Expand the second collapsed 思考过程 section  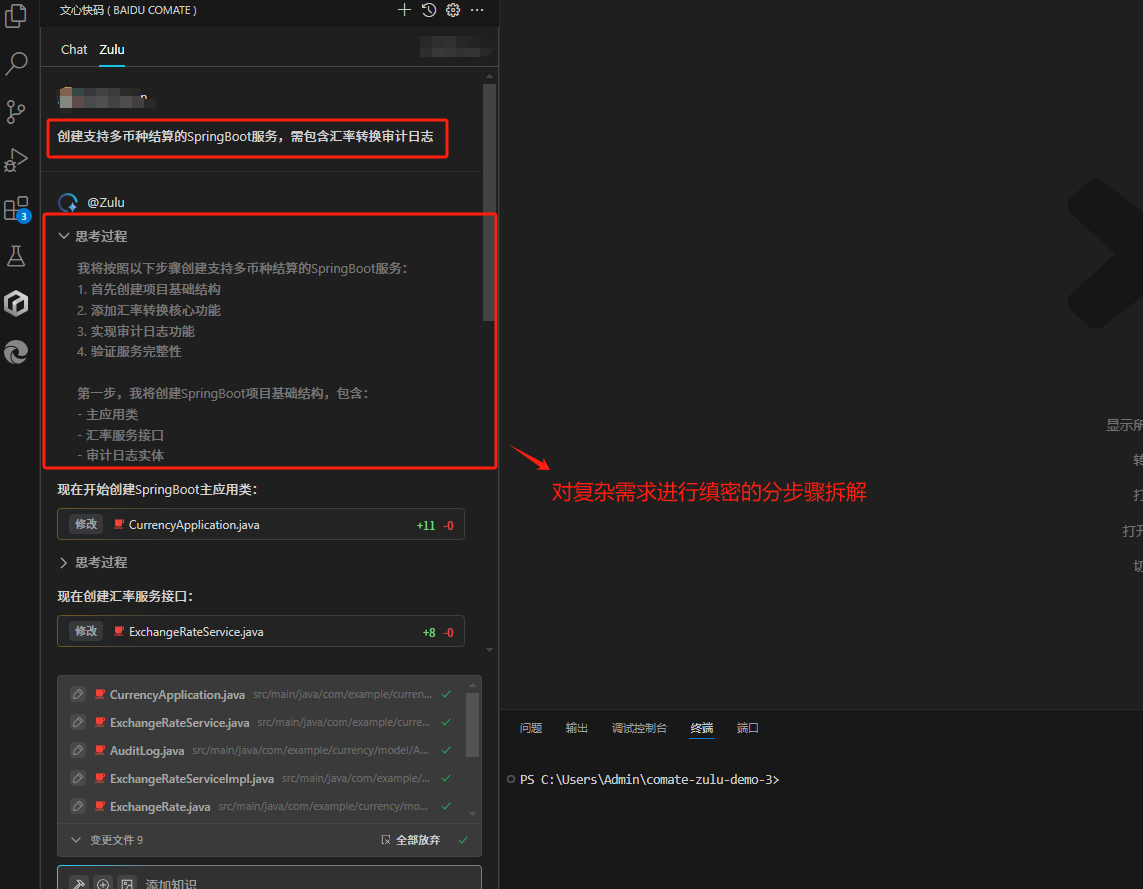[93, 563]
